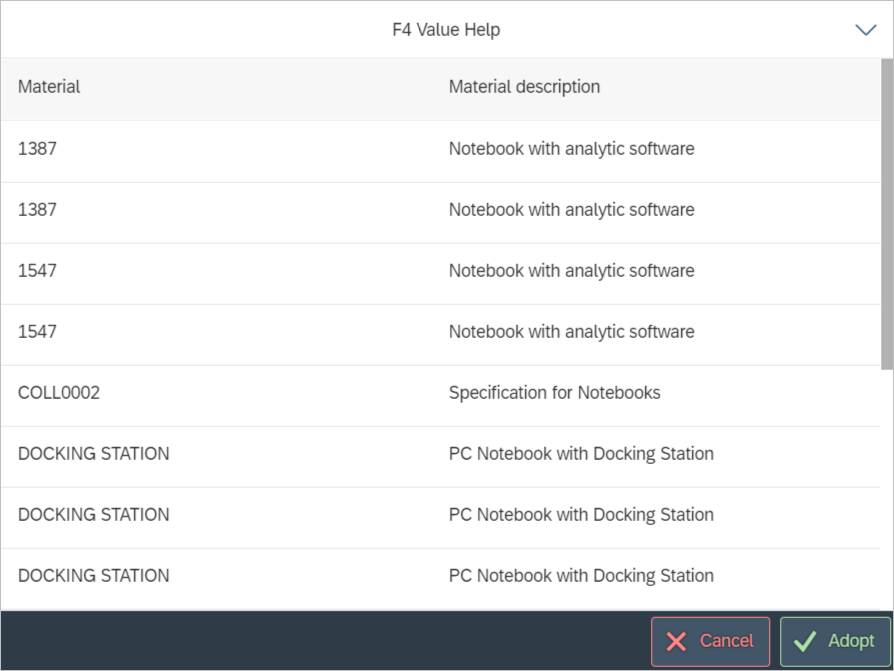The image size is (894, 671).
Task: Click the red X icon on Cancel
Action: pyautogui.click(x=677, y=641)
